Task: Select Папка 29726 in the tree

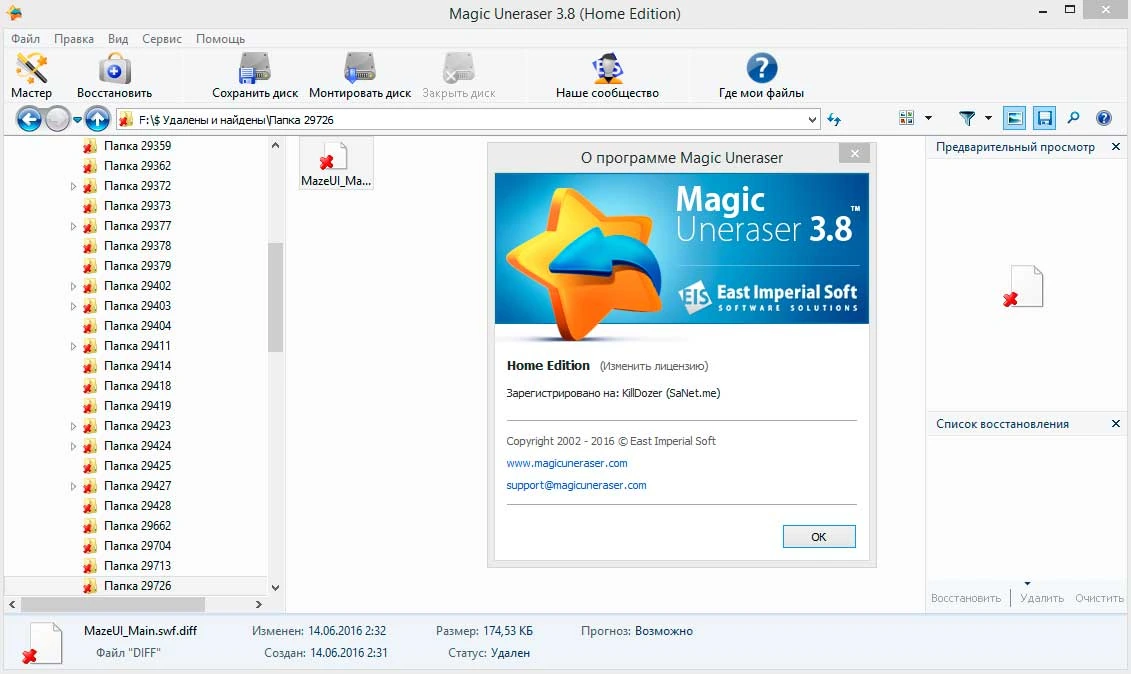Action: pyautogui.click(x=137, y=586)
